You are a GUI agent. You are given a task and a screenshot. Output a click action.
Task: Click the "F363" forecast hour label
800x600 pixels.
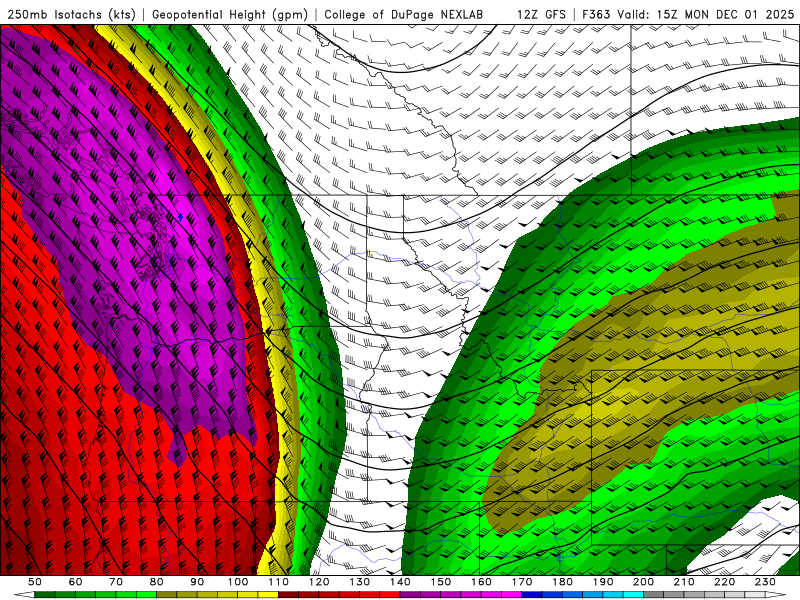(x=596, y=14)
